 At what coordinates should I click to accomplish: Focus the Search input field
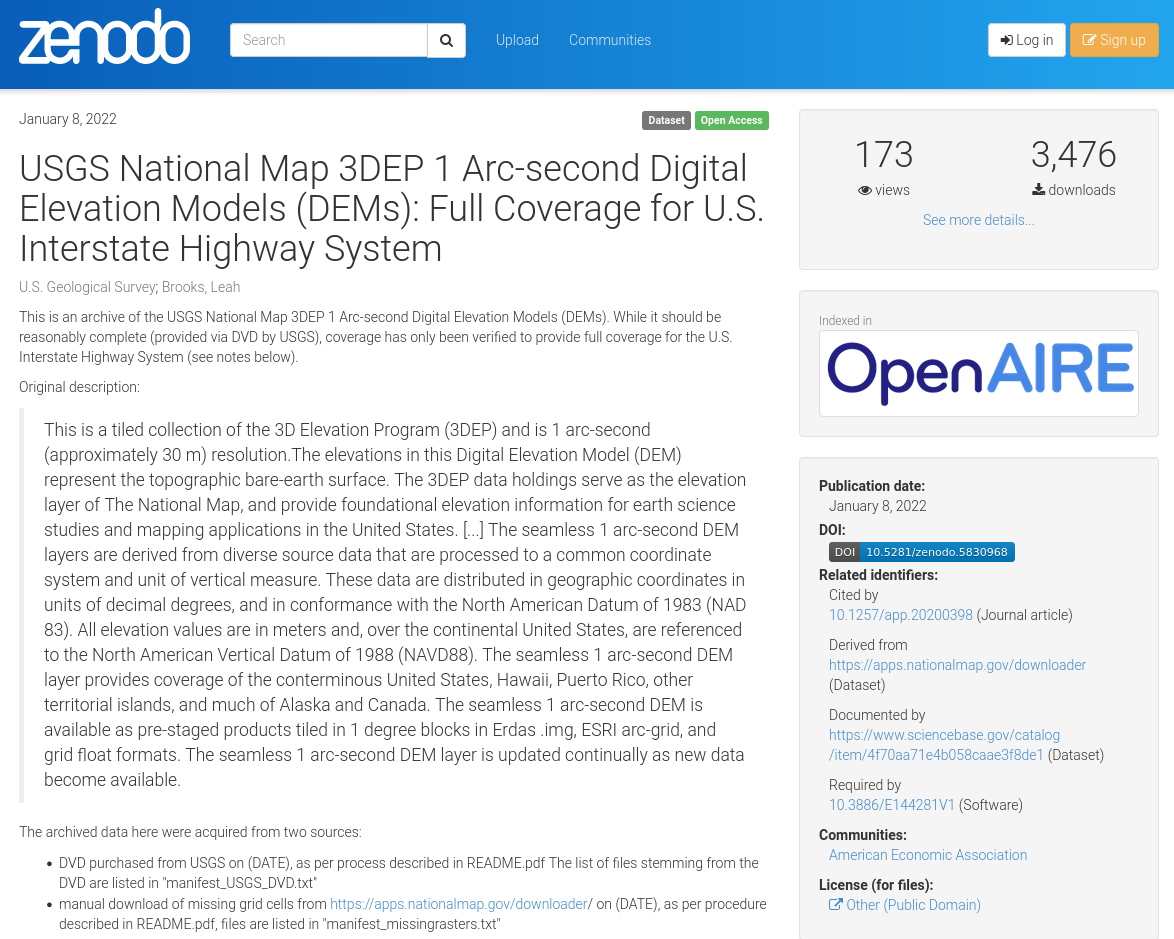point(329,40)
